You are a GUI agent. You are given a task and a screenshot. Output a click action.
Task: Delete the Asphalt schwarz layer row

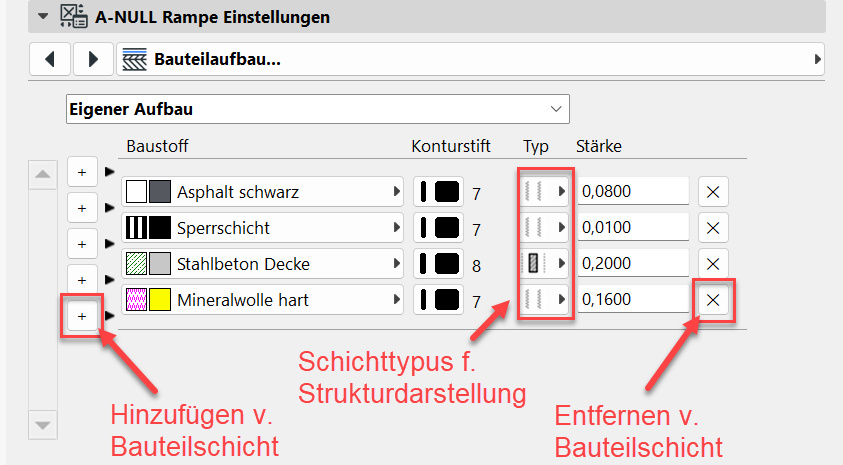coord(713,192)
